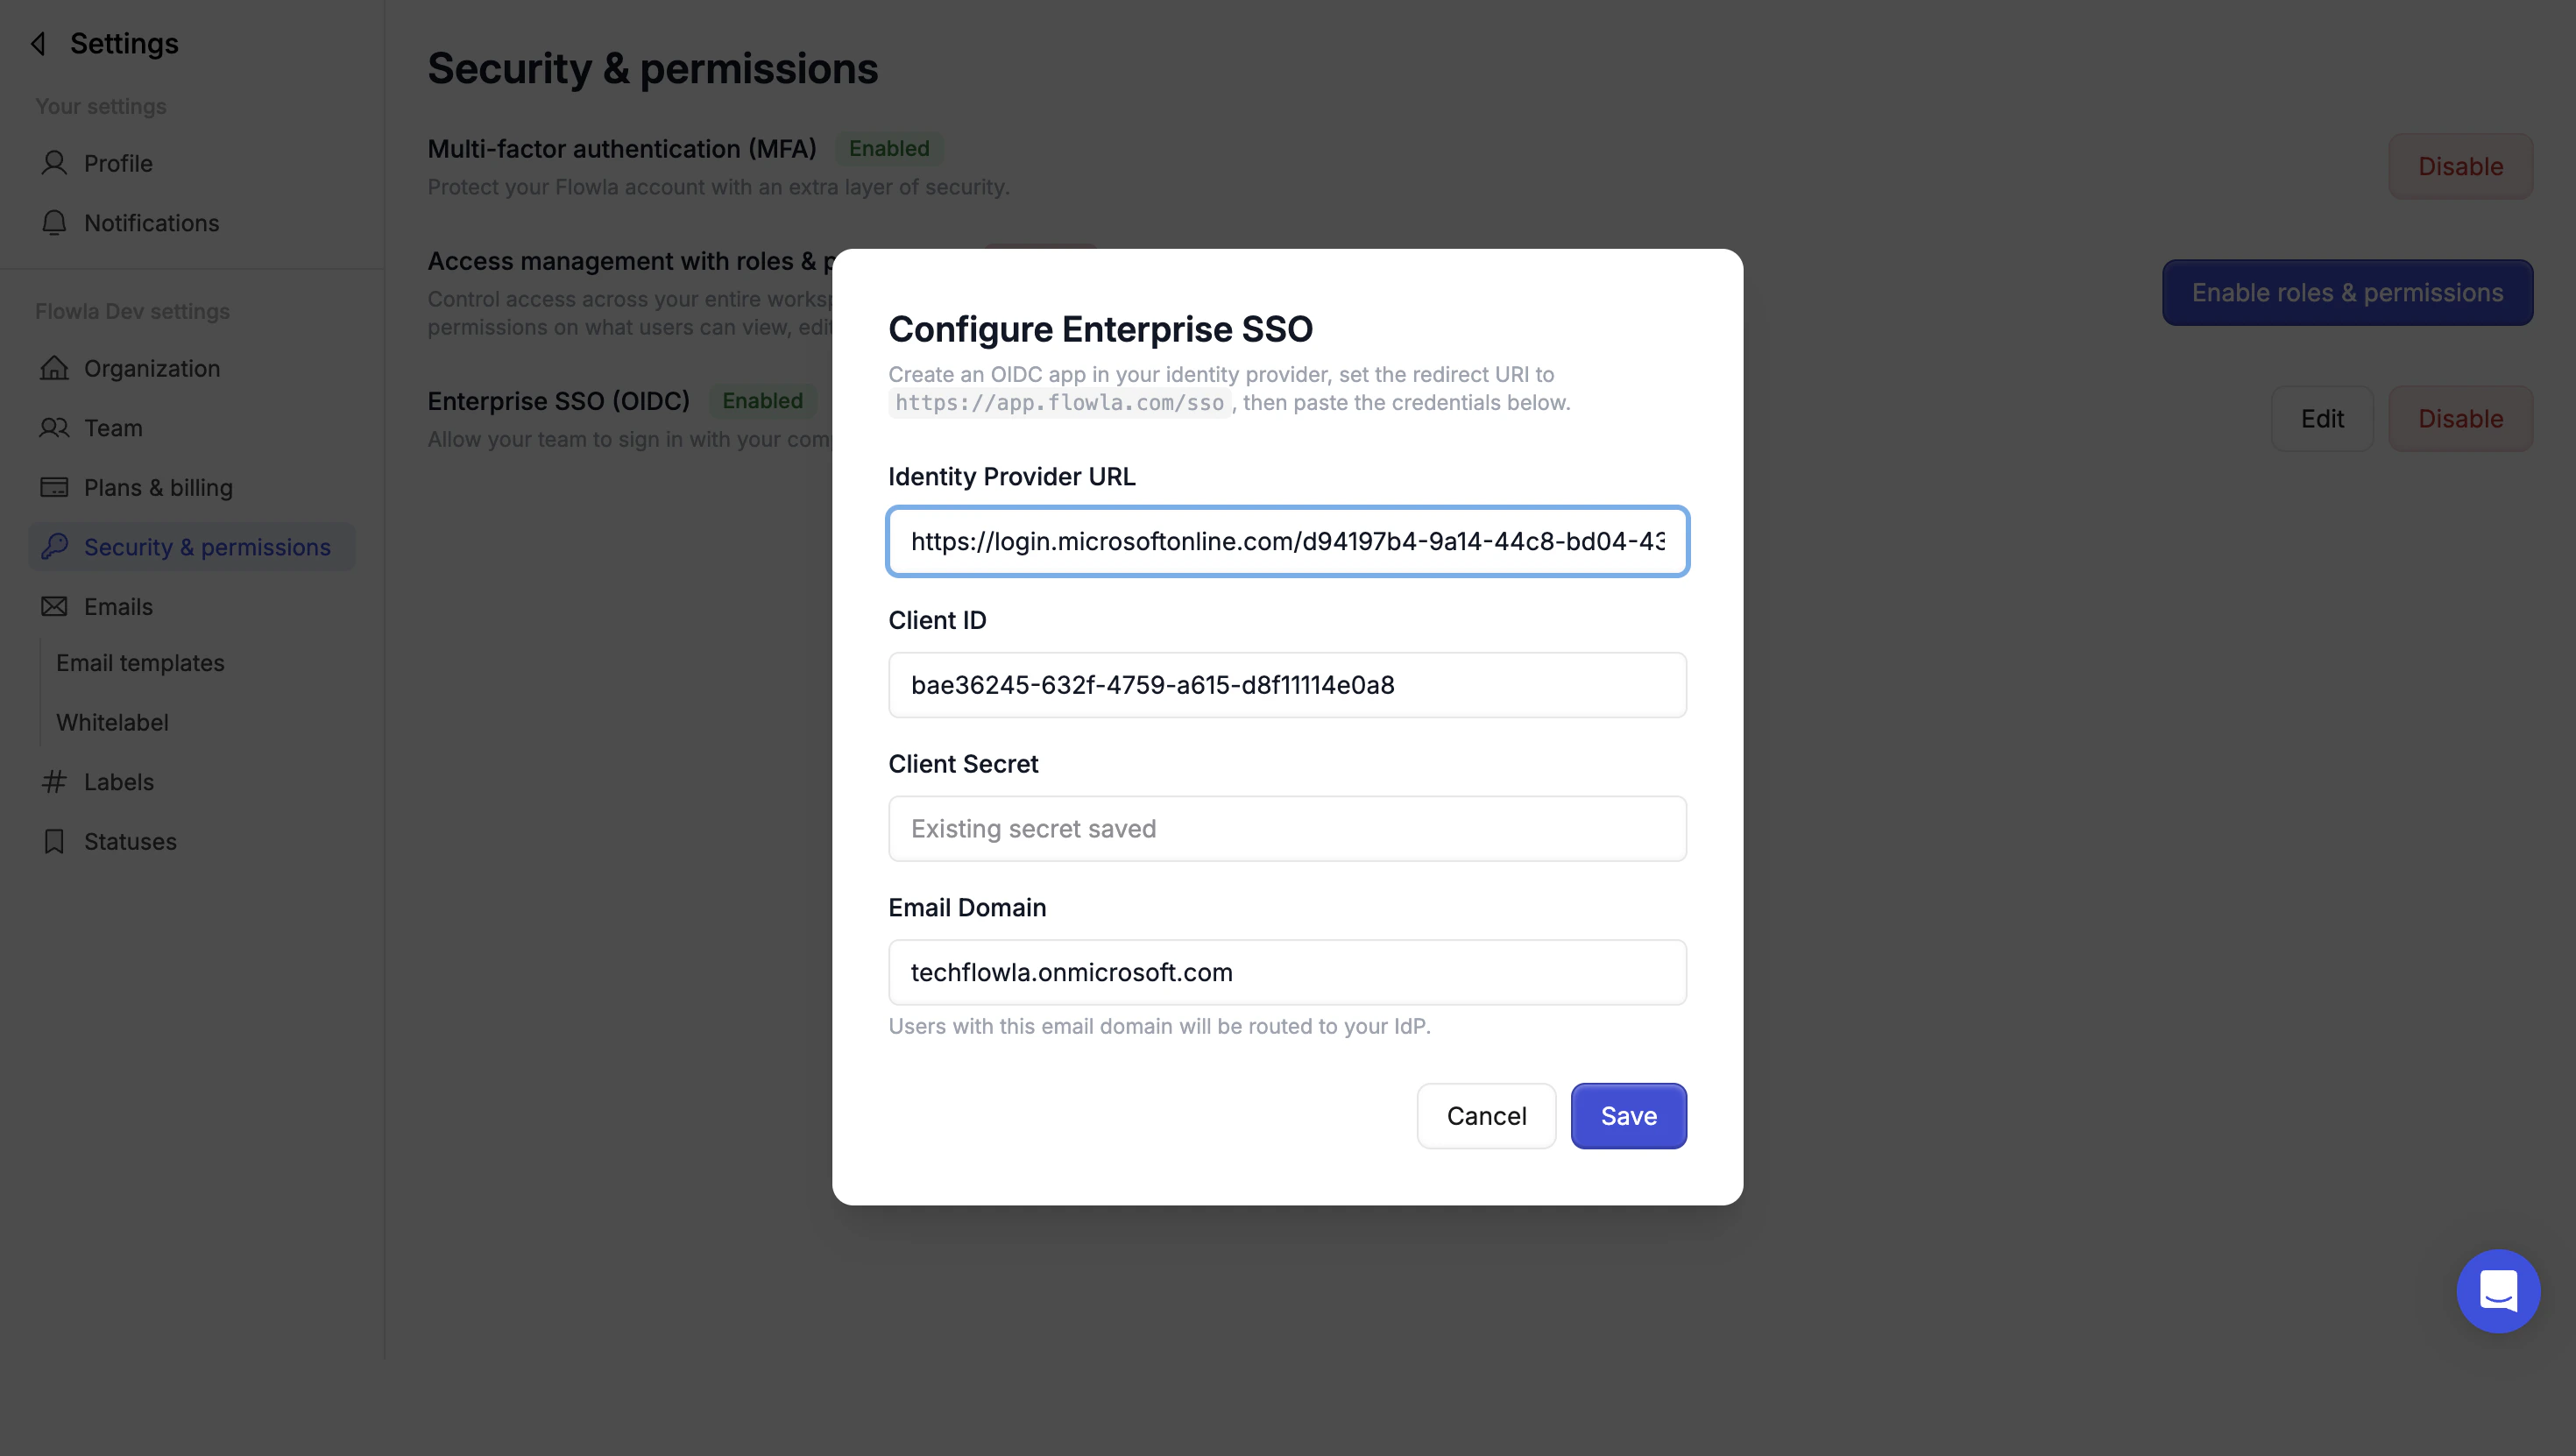Open Email templates
Image resolution: width=2576 pixels, height=1456 pixels.
point(140,662)
